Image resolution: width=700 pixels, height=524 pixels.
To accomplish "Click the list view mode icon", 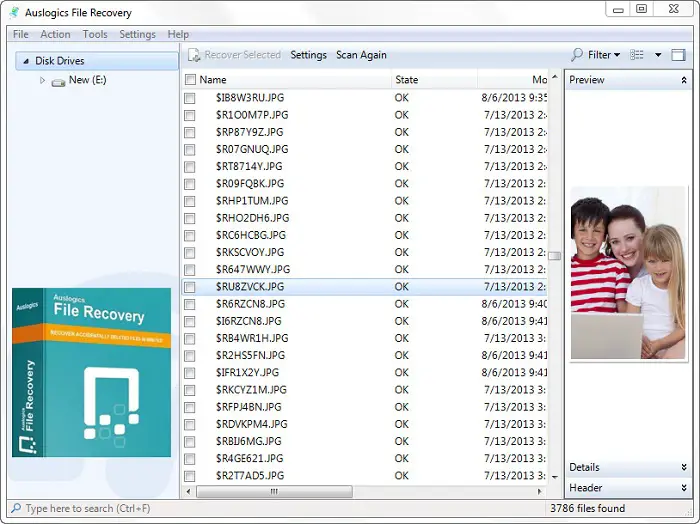I will click(x=637, y=55).
